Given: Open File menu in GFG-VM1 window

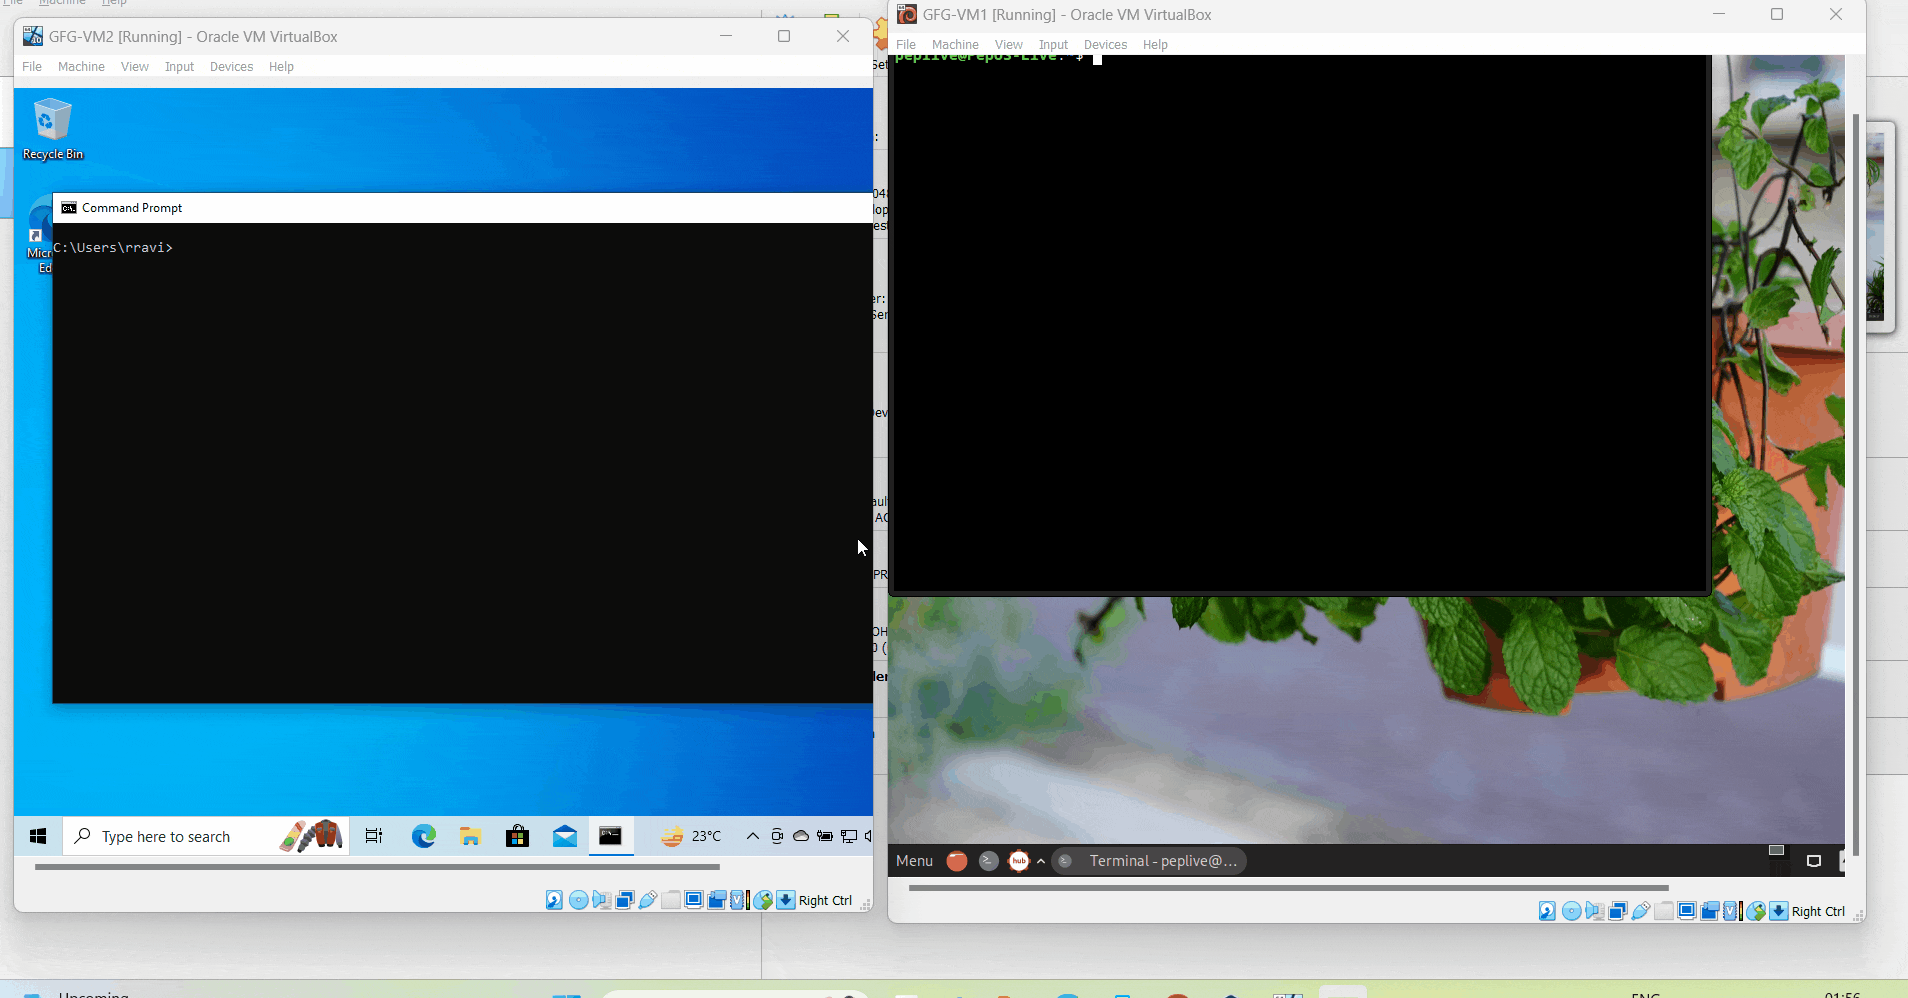Looking at the screenshot, I should [x=906, y=45].
